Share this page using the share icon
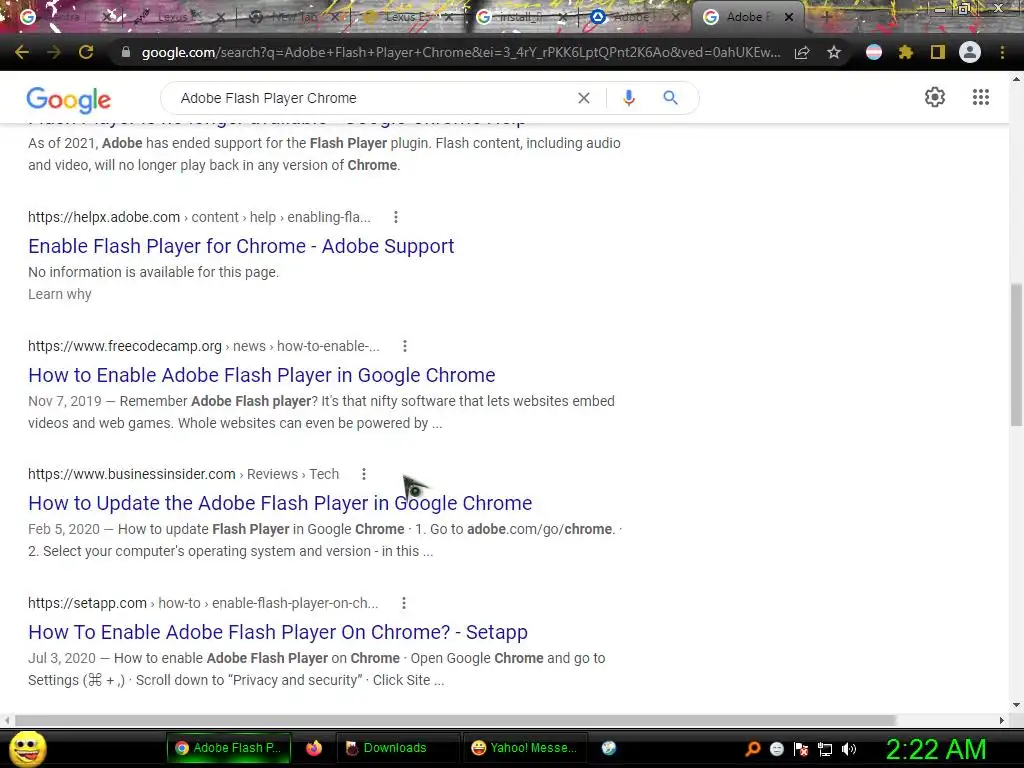 802,52
